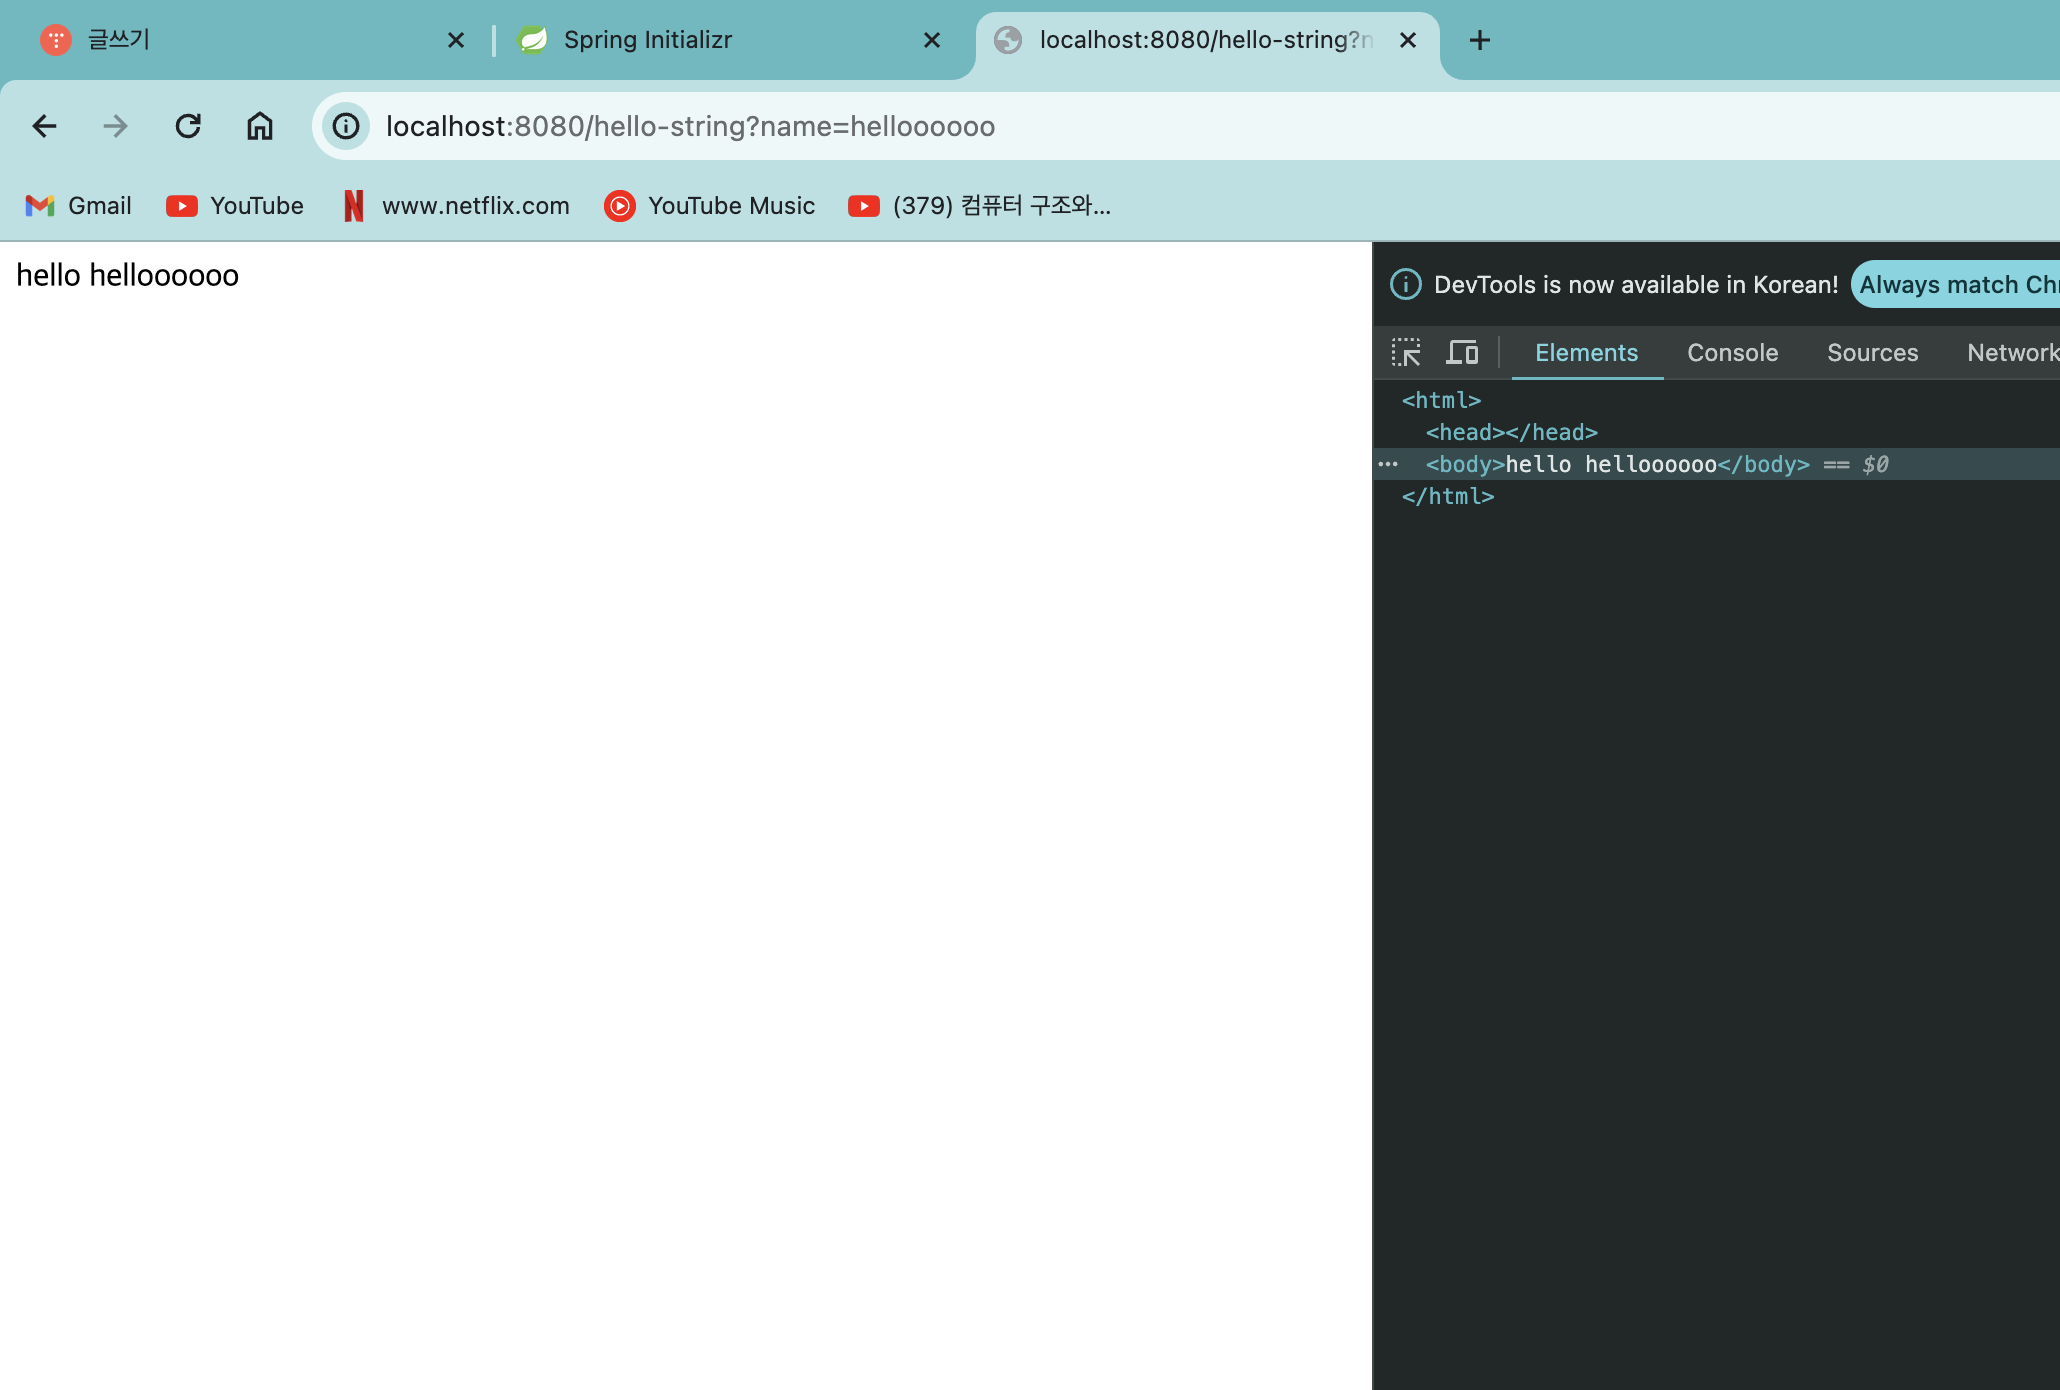Open the Network panel tab
The height and width of the screenshot is (1390, 2060).
(x=2012, y=353)
